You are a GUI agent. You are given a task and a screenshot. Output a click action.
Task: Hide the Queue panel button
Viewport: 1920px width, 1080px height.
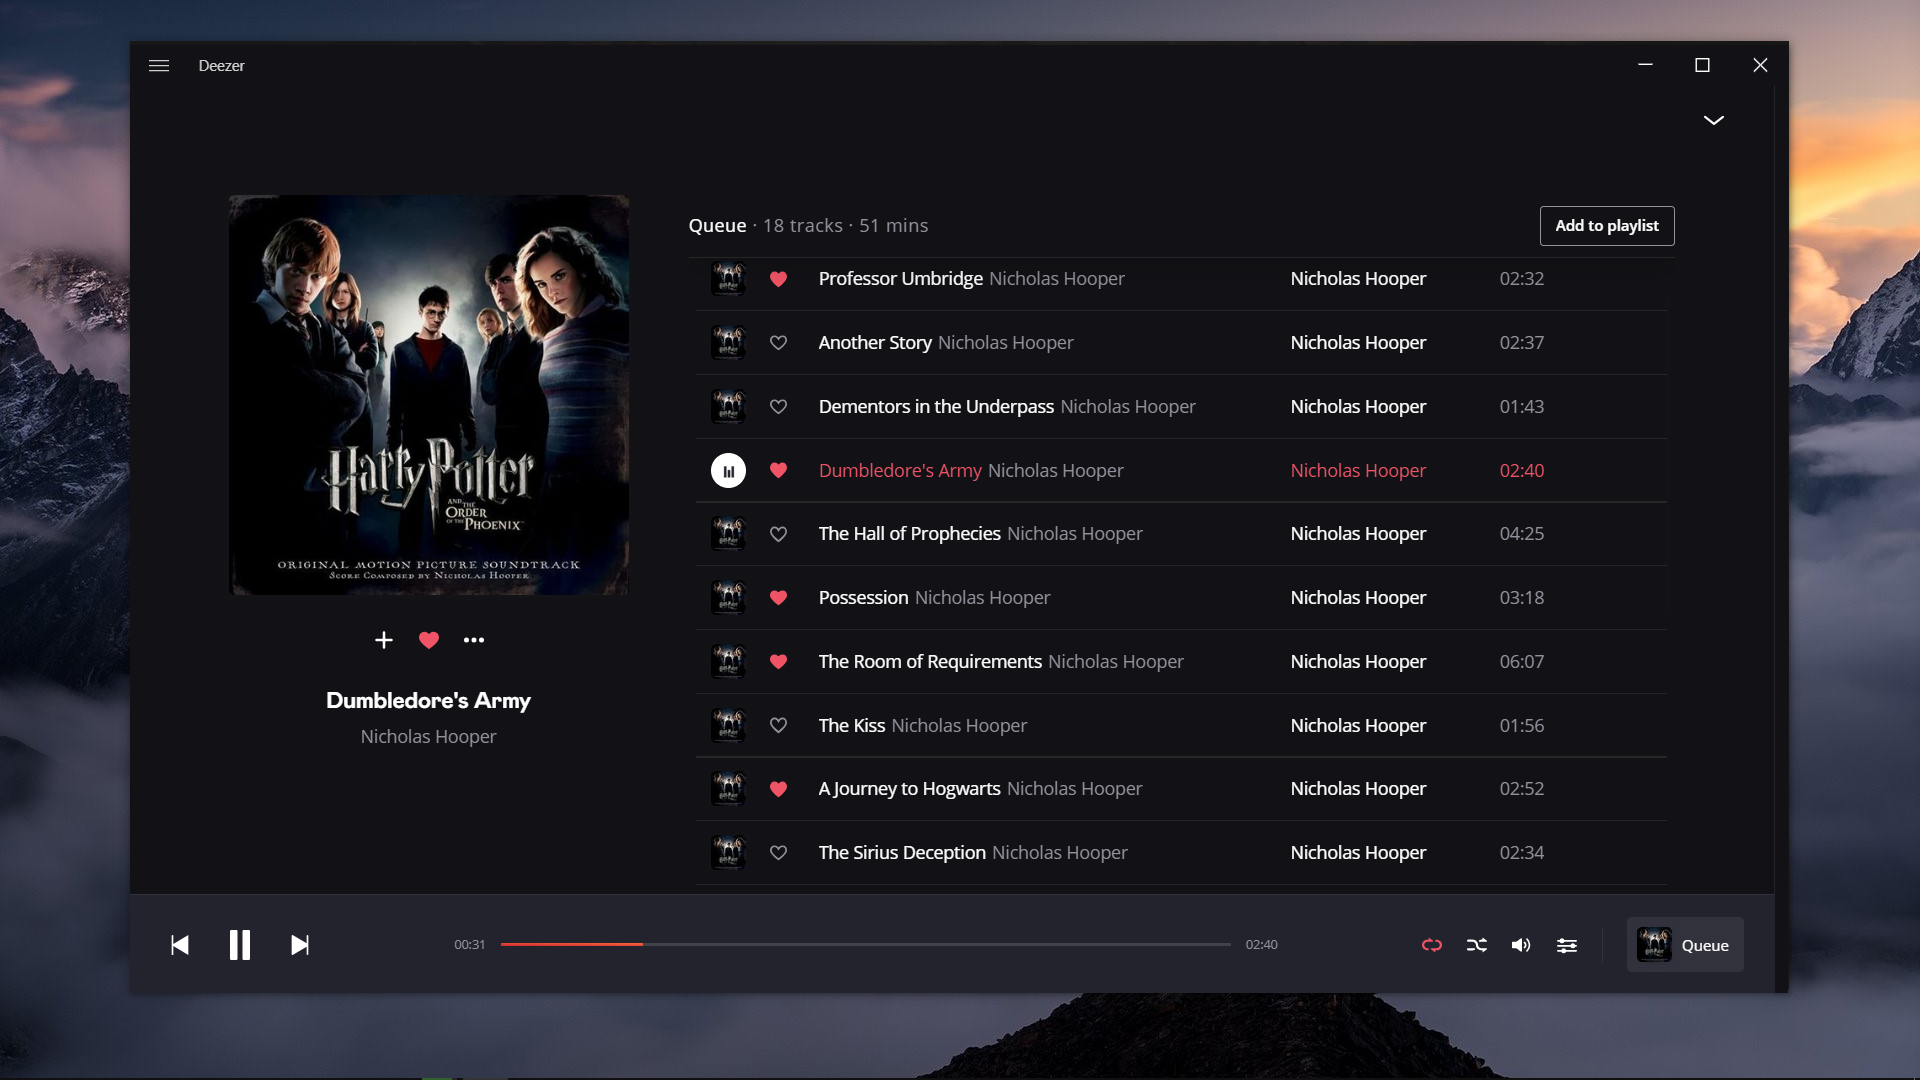(1684, 945)
